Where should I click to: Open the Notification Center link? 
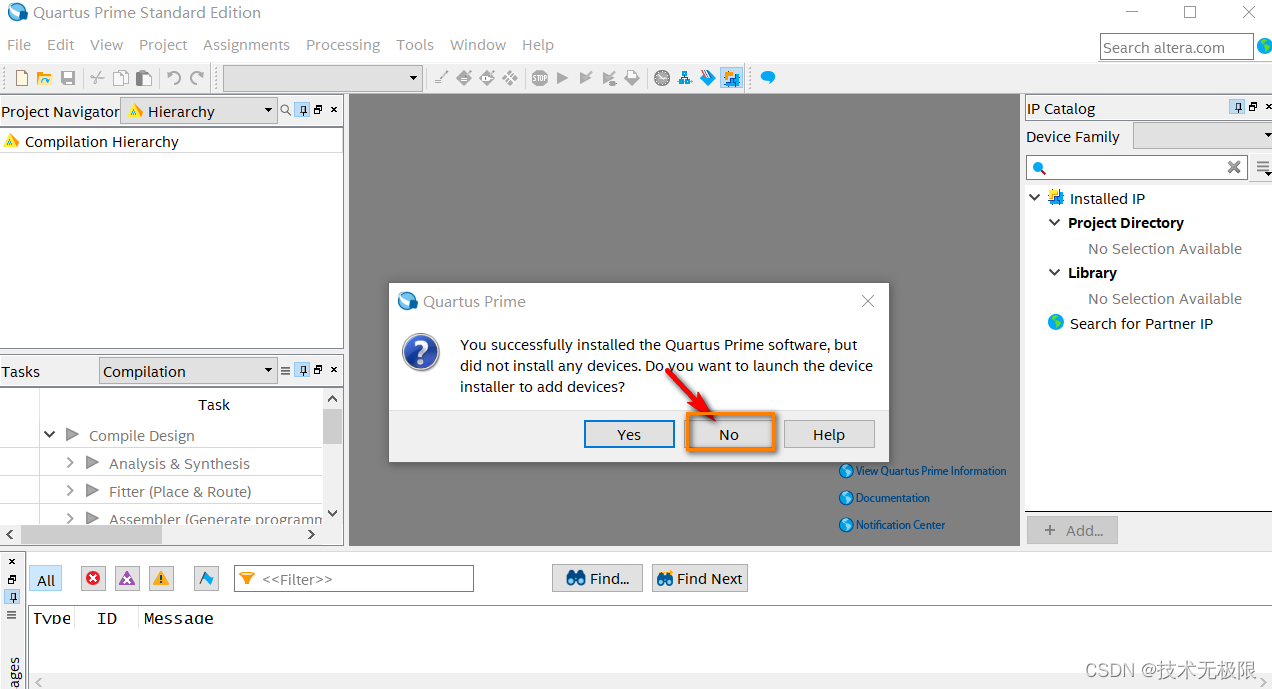coord(900,525)
